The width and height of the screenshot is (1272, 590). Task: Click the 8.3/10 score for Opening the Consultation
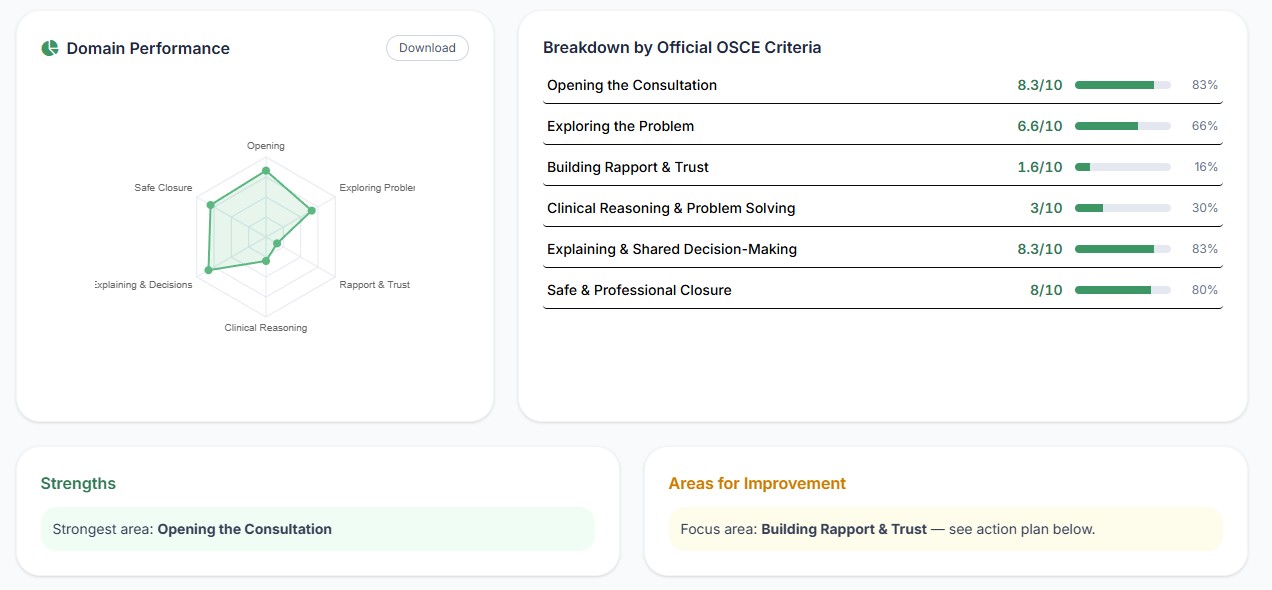pos(1040,85)
